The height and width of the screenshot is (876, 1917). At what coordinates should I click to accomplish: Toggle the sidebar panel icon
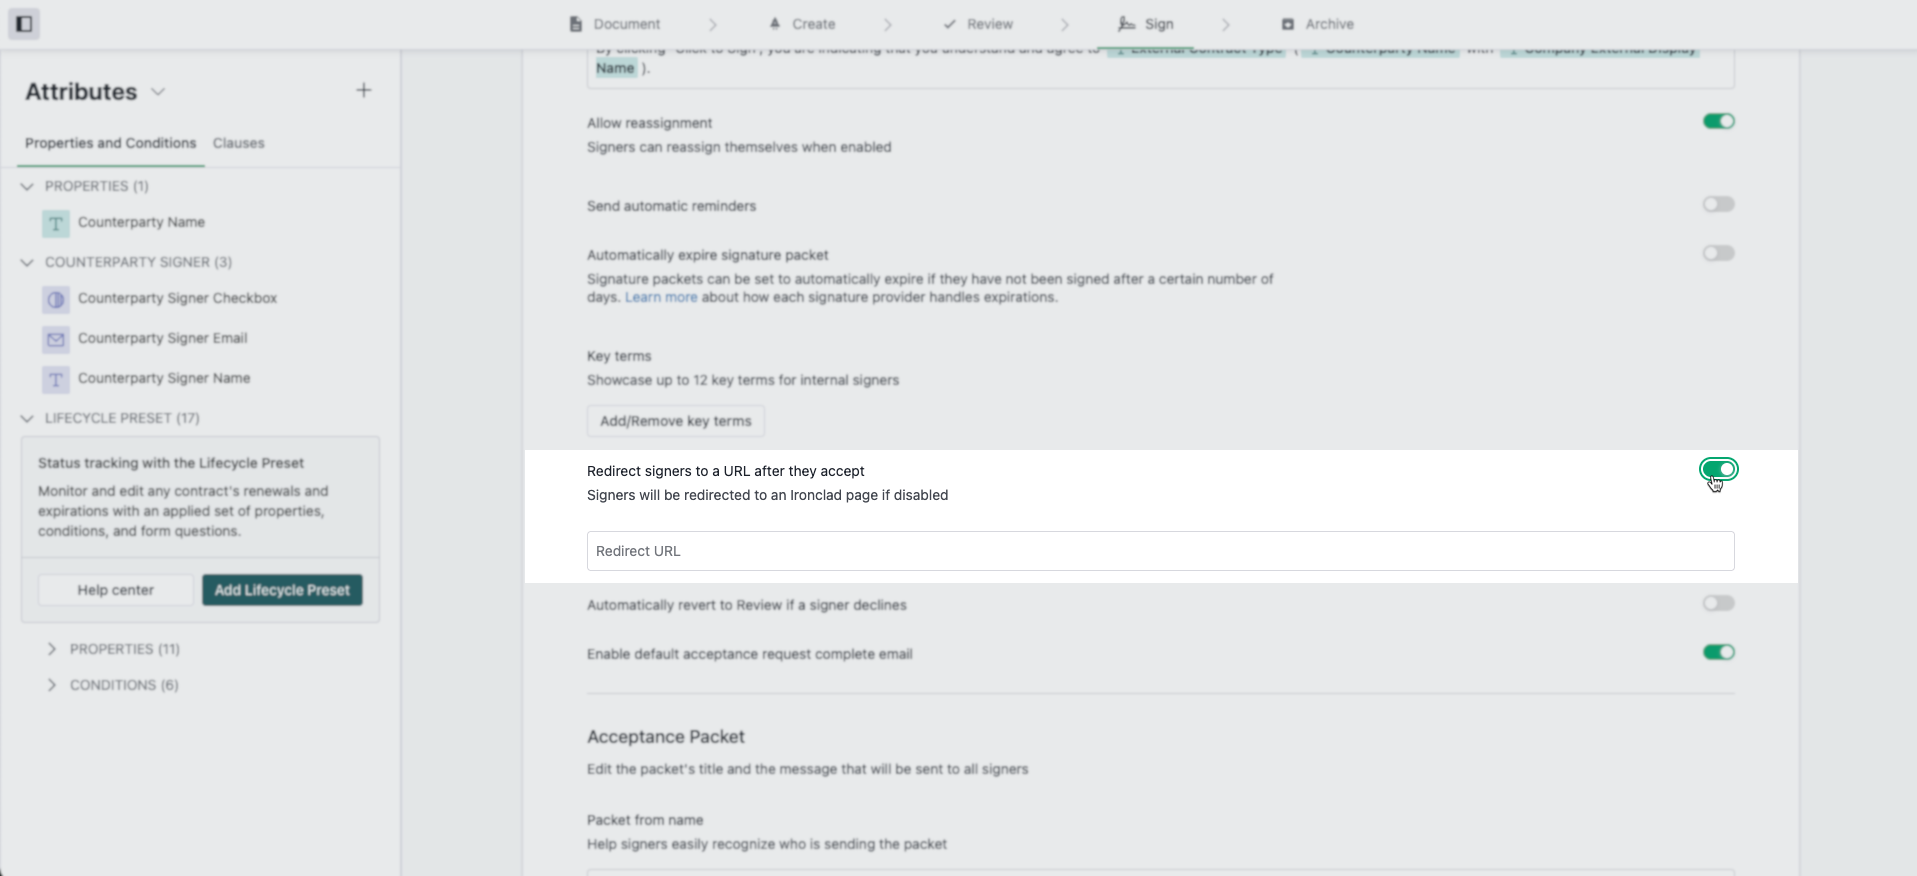24,24
